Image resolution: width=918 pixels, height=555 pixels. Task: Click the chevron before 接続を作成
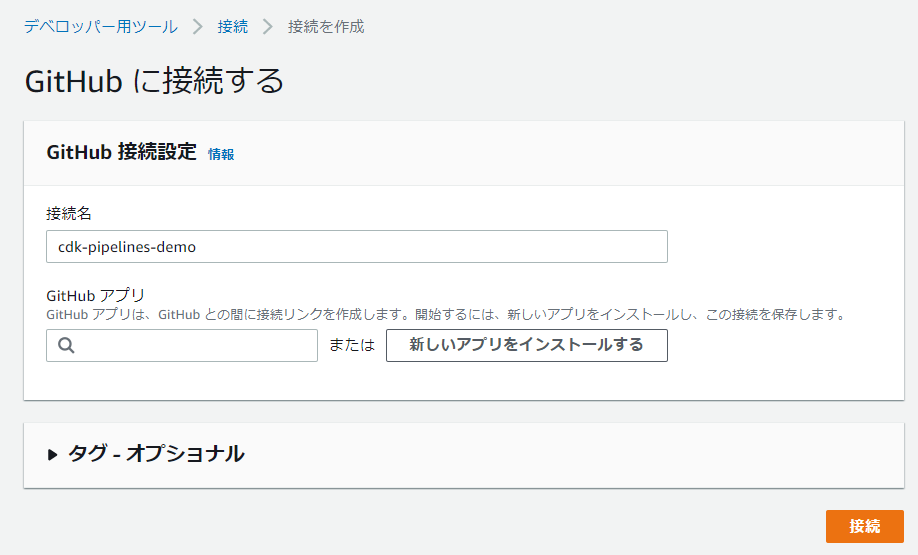coord(268,26)
